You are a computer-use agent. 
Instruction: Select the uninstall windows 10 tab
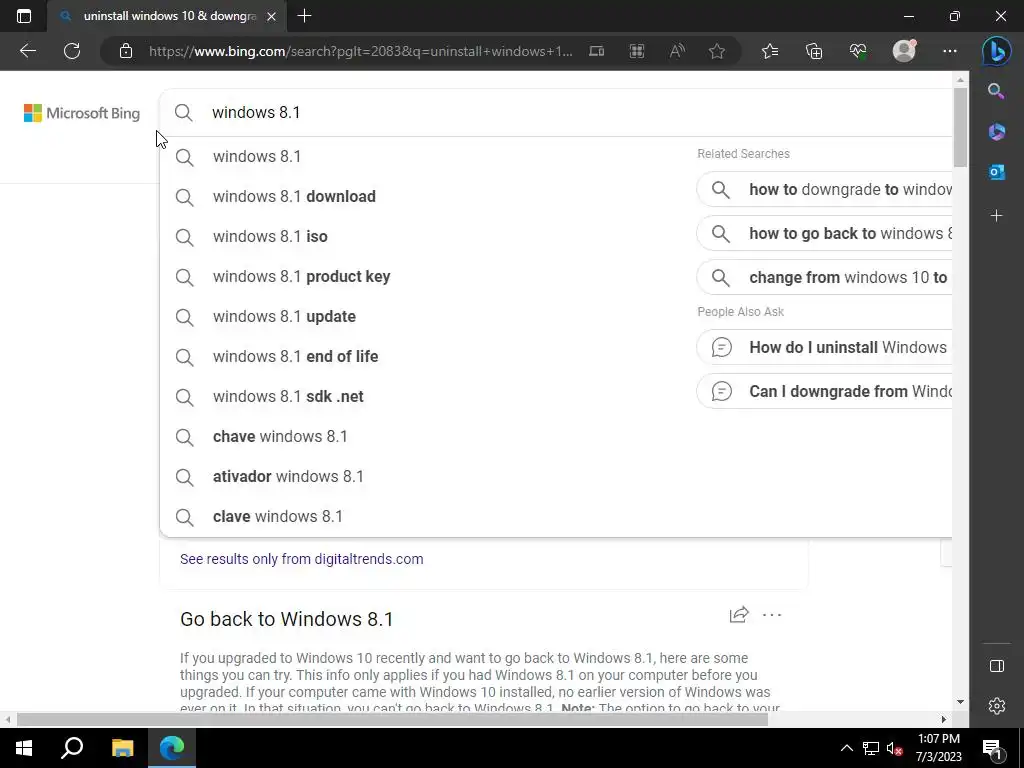click(169, 16)
